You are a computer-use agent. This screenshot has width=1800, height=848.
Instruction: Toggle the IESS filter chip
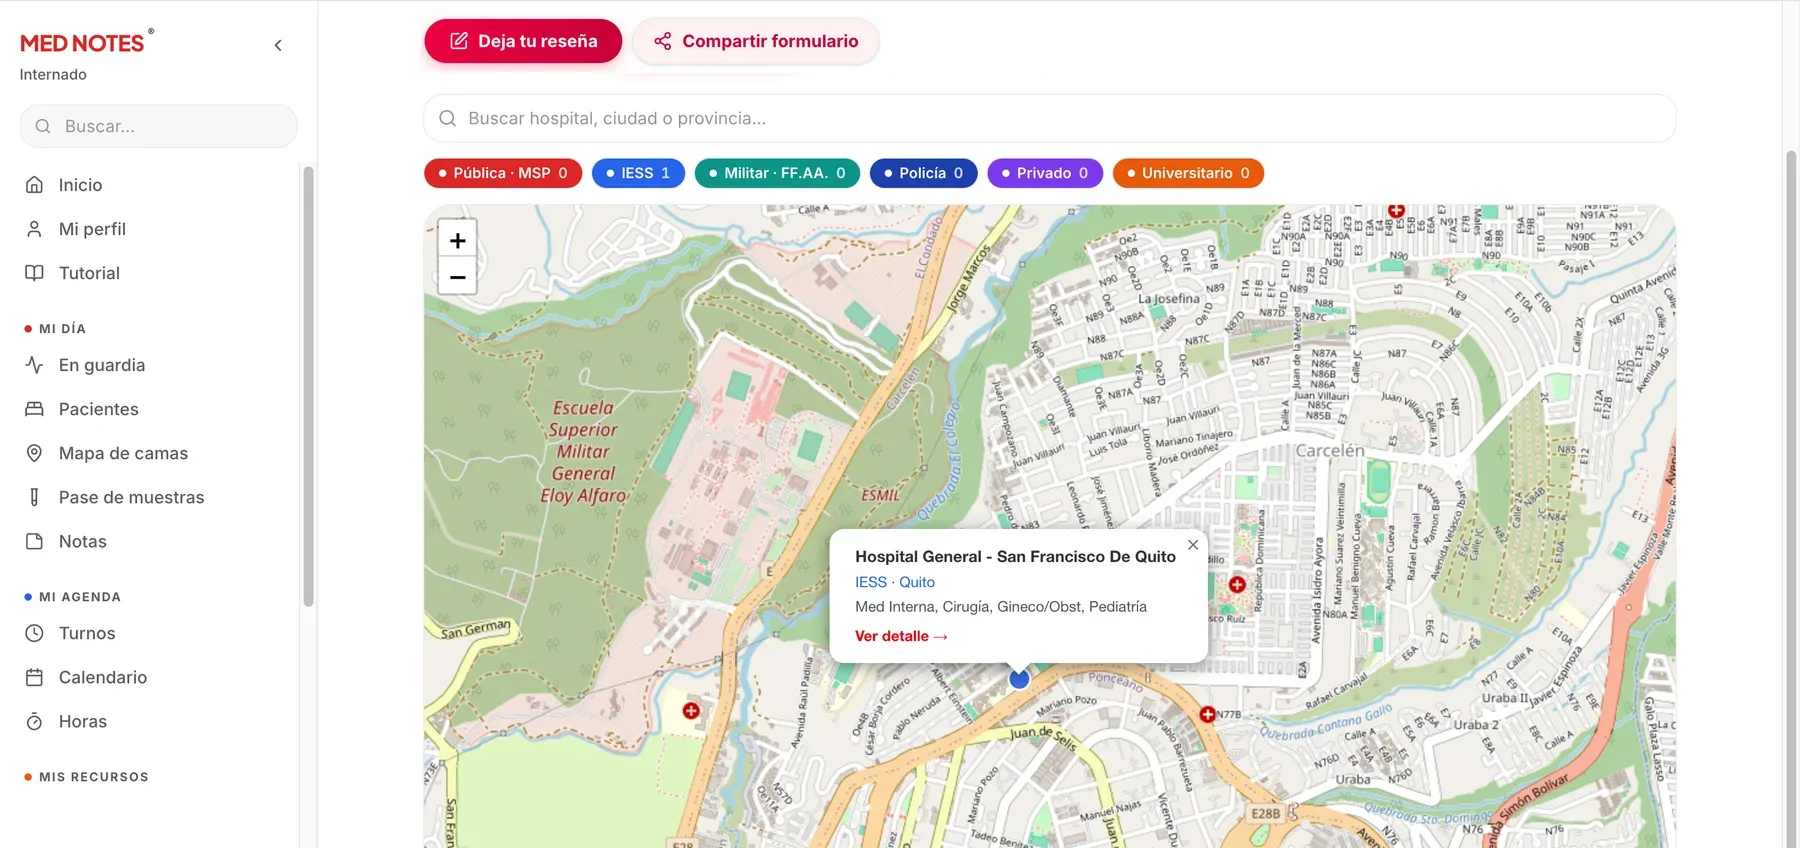point(638,173)
